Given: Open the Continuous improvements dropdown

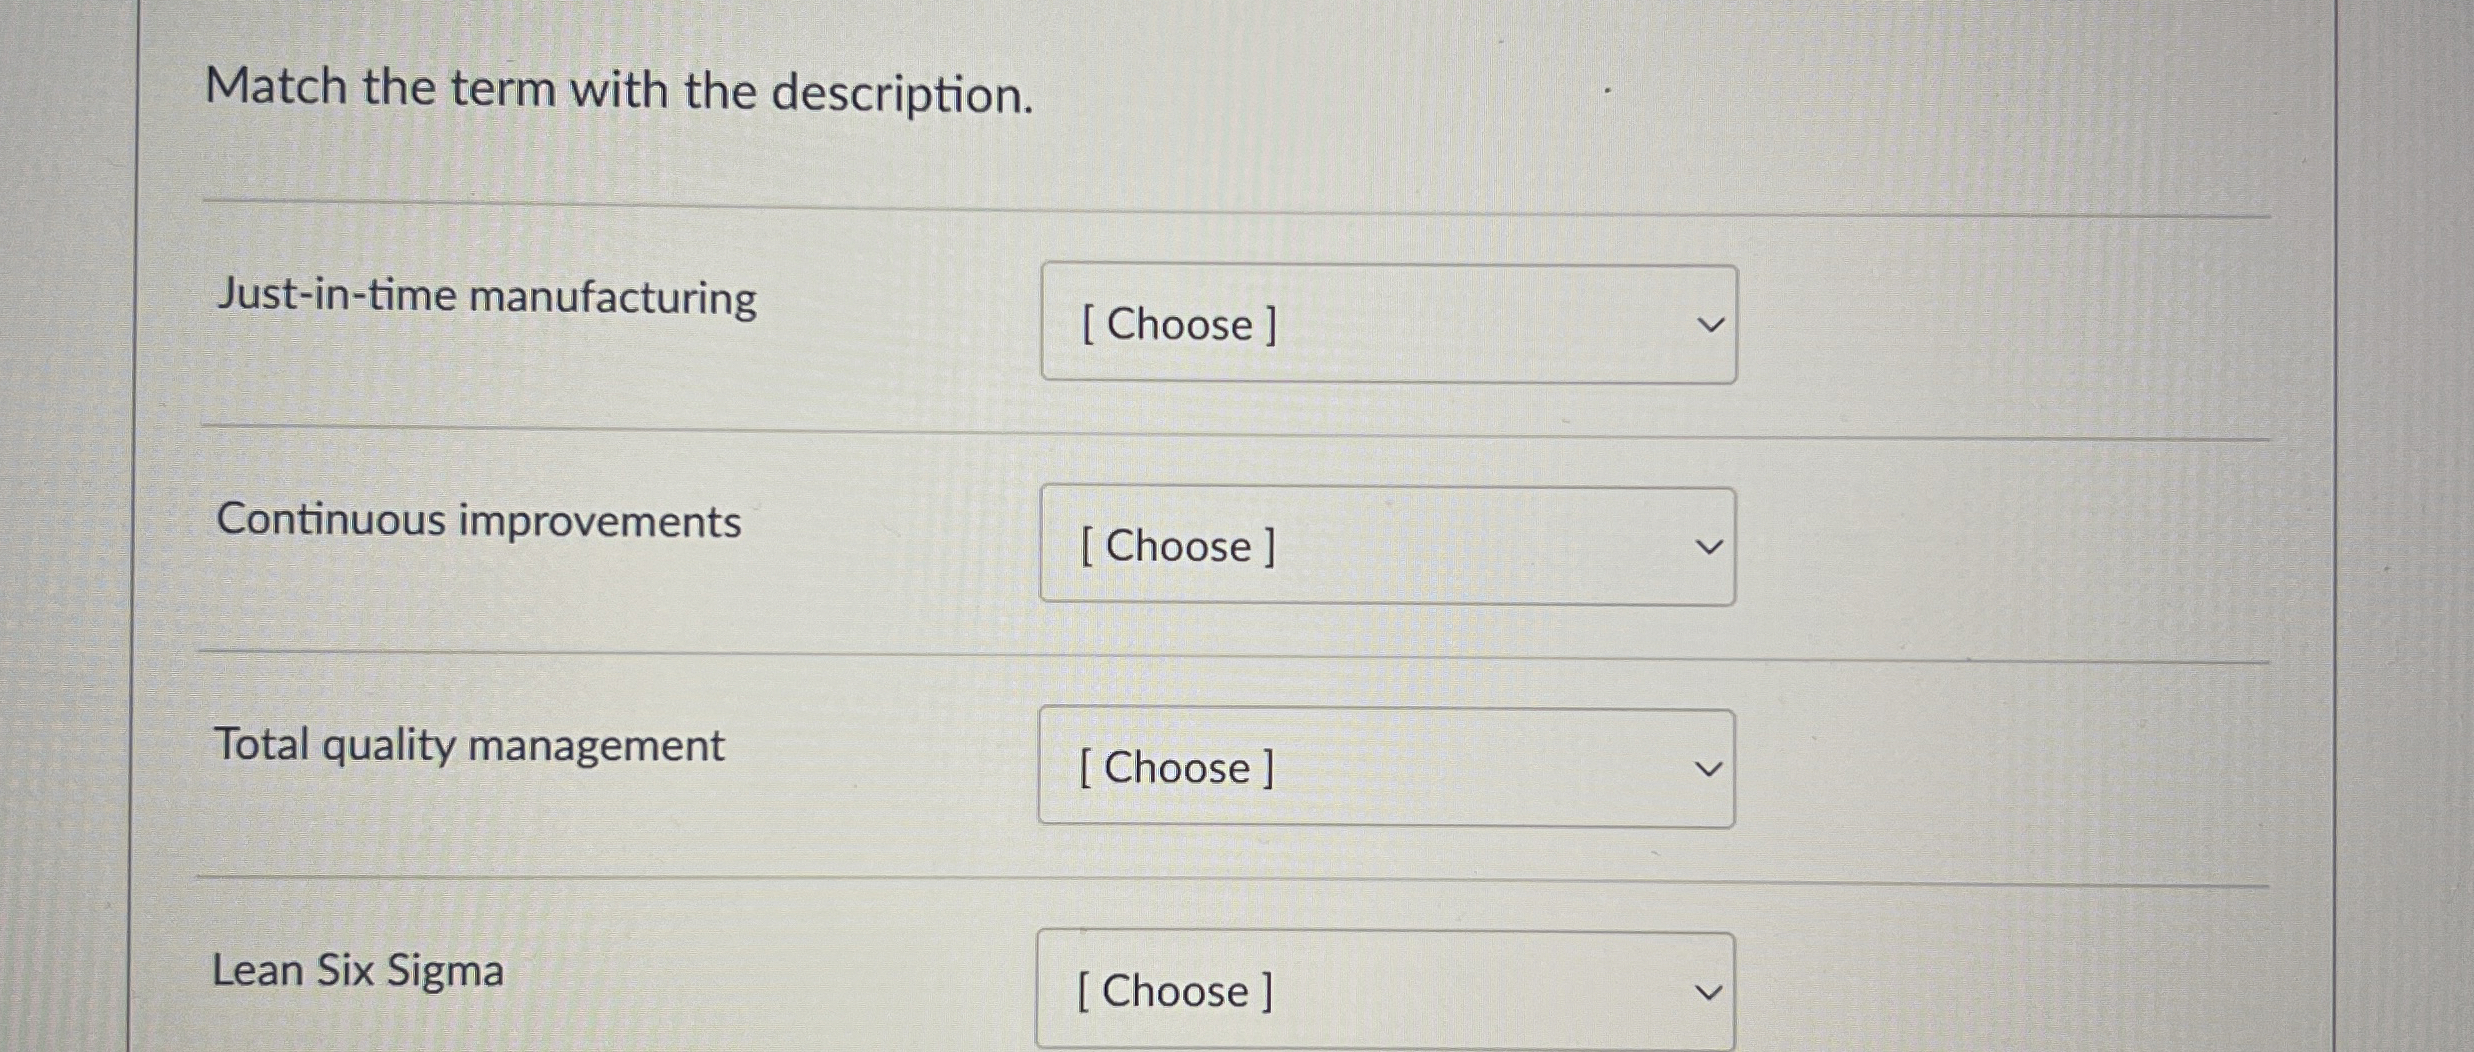Looking at the screenshot, I should click(x=1387, y=546).
